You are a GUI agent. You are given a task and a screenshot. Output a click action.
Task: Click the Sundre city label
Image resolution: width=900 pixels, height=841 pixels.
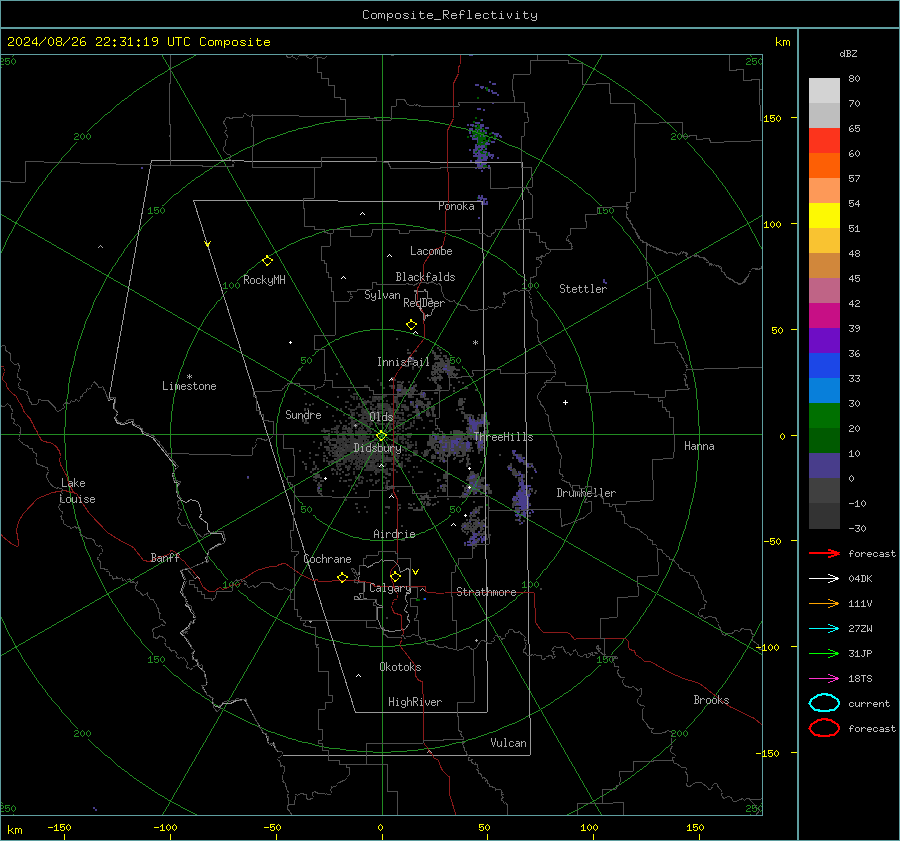pyautogui.click(x=303, y=414)
